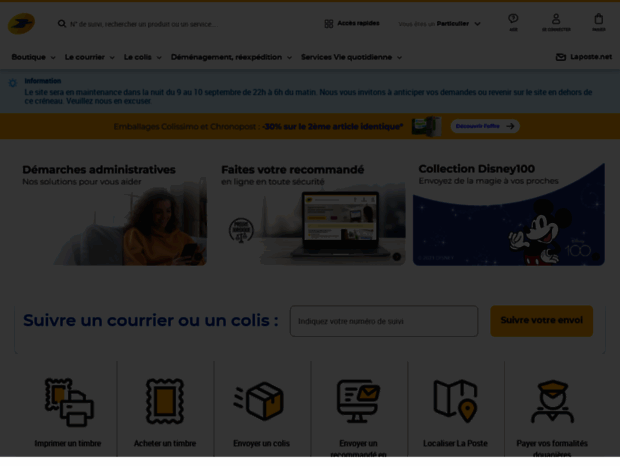Focus the tracking number input field
Screen dimensions: 620x466
[x=384, y=321]
